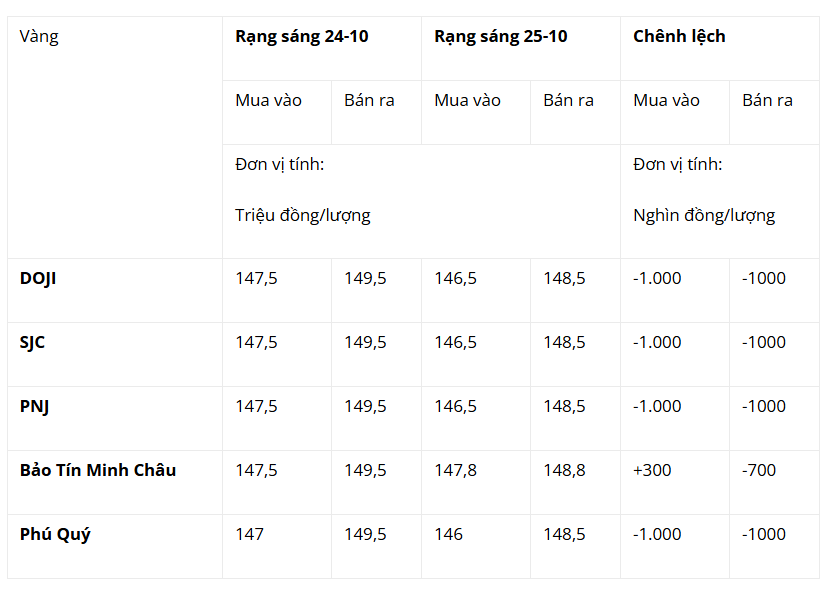The height and width of the screenshot is (597, 830).
Task: Click "Mua vào" under Rạng sáng 24-10
Action: pos(268,101)
